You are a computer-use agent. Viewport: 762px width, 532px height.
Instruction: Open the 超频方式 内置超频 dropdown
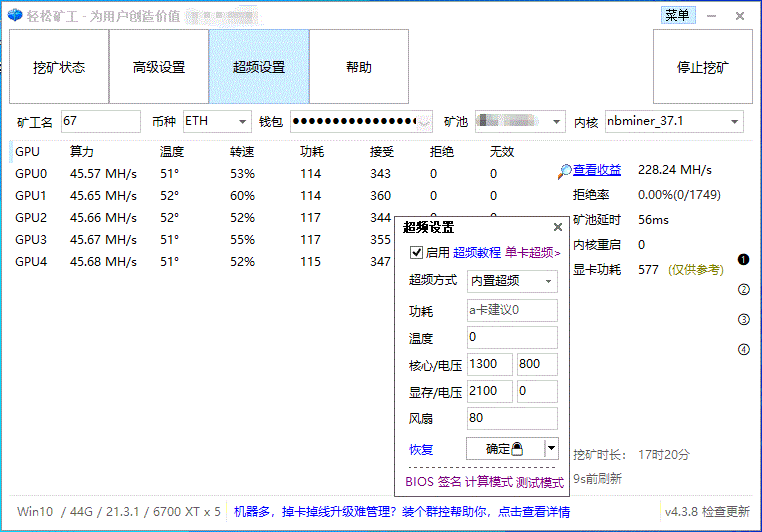[x=548, y=282]
